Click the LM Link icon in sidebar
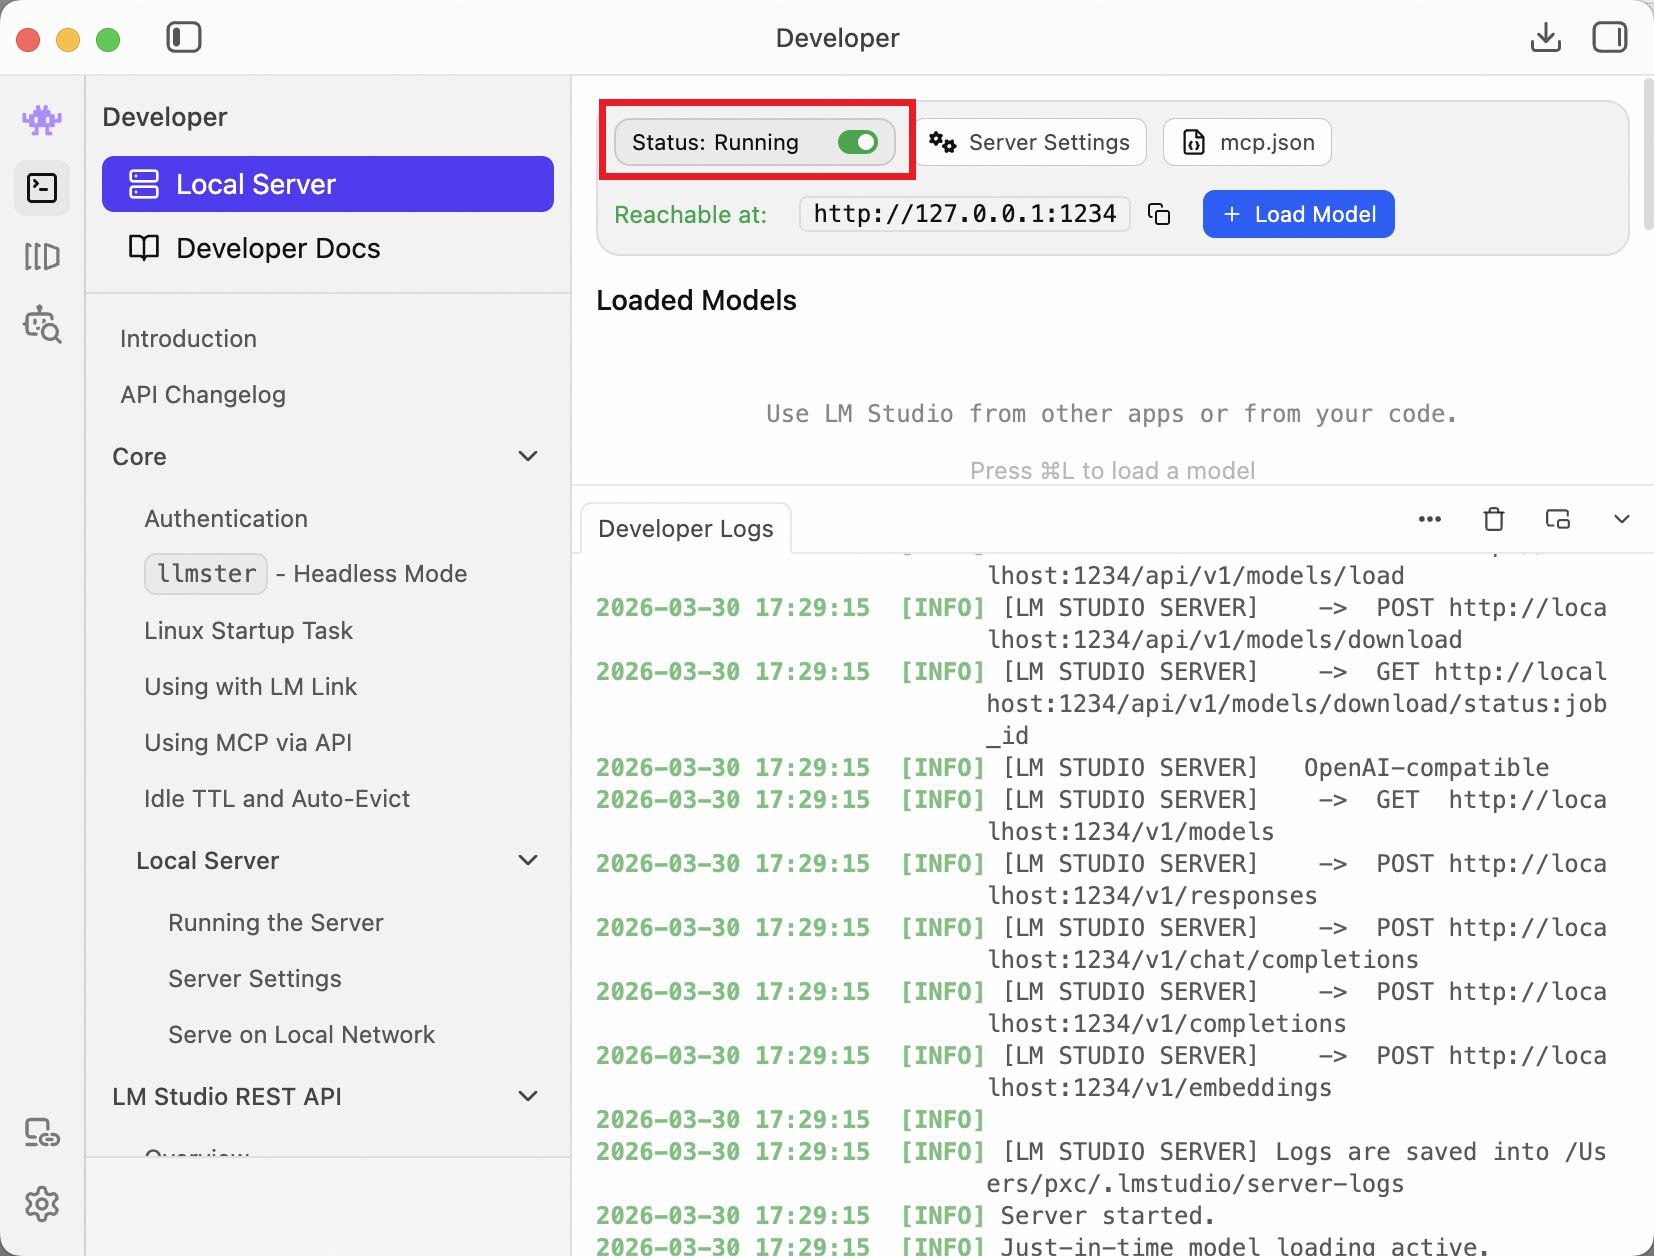The image size is (1654, 1256). tap(42, 1133)
